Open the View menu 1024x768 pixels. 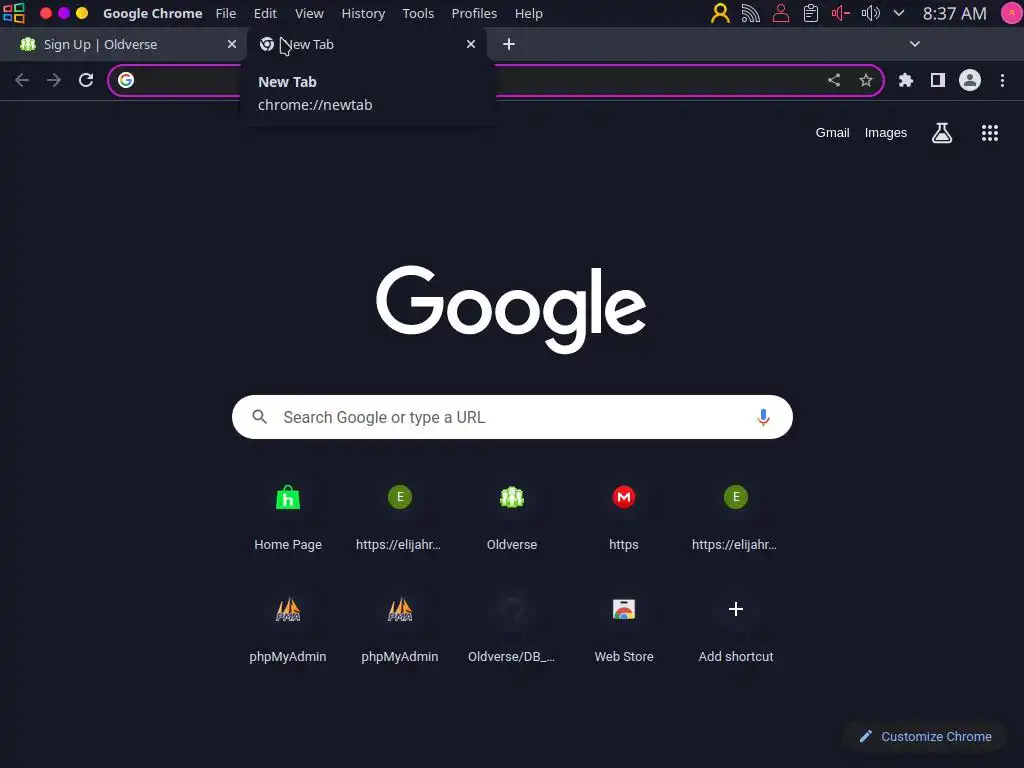tap(309, 13)
